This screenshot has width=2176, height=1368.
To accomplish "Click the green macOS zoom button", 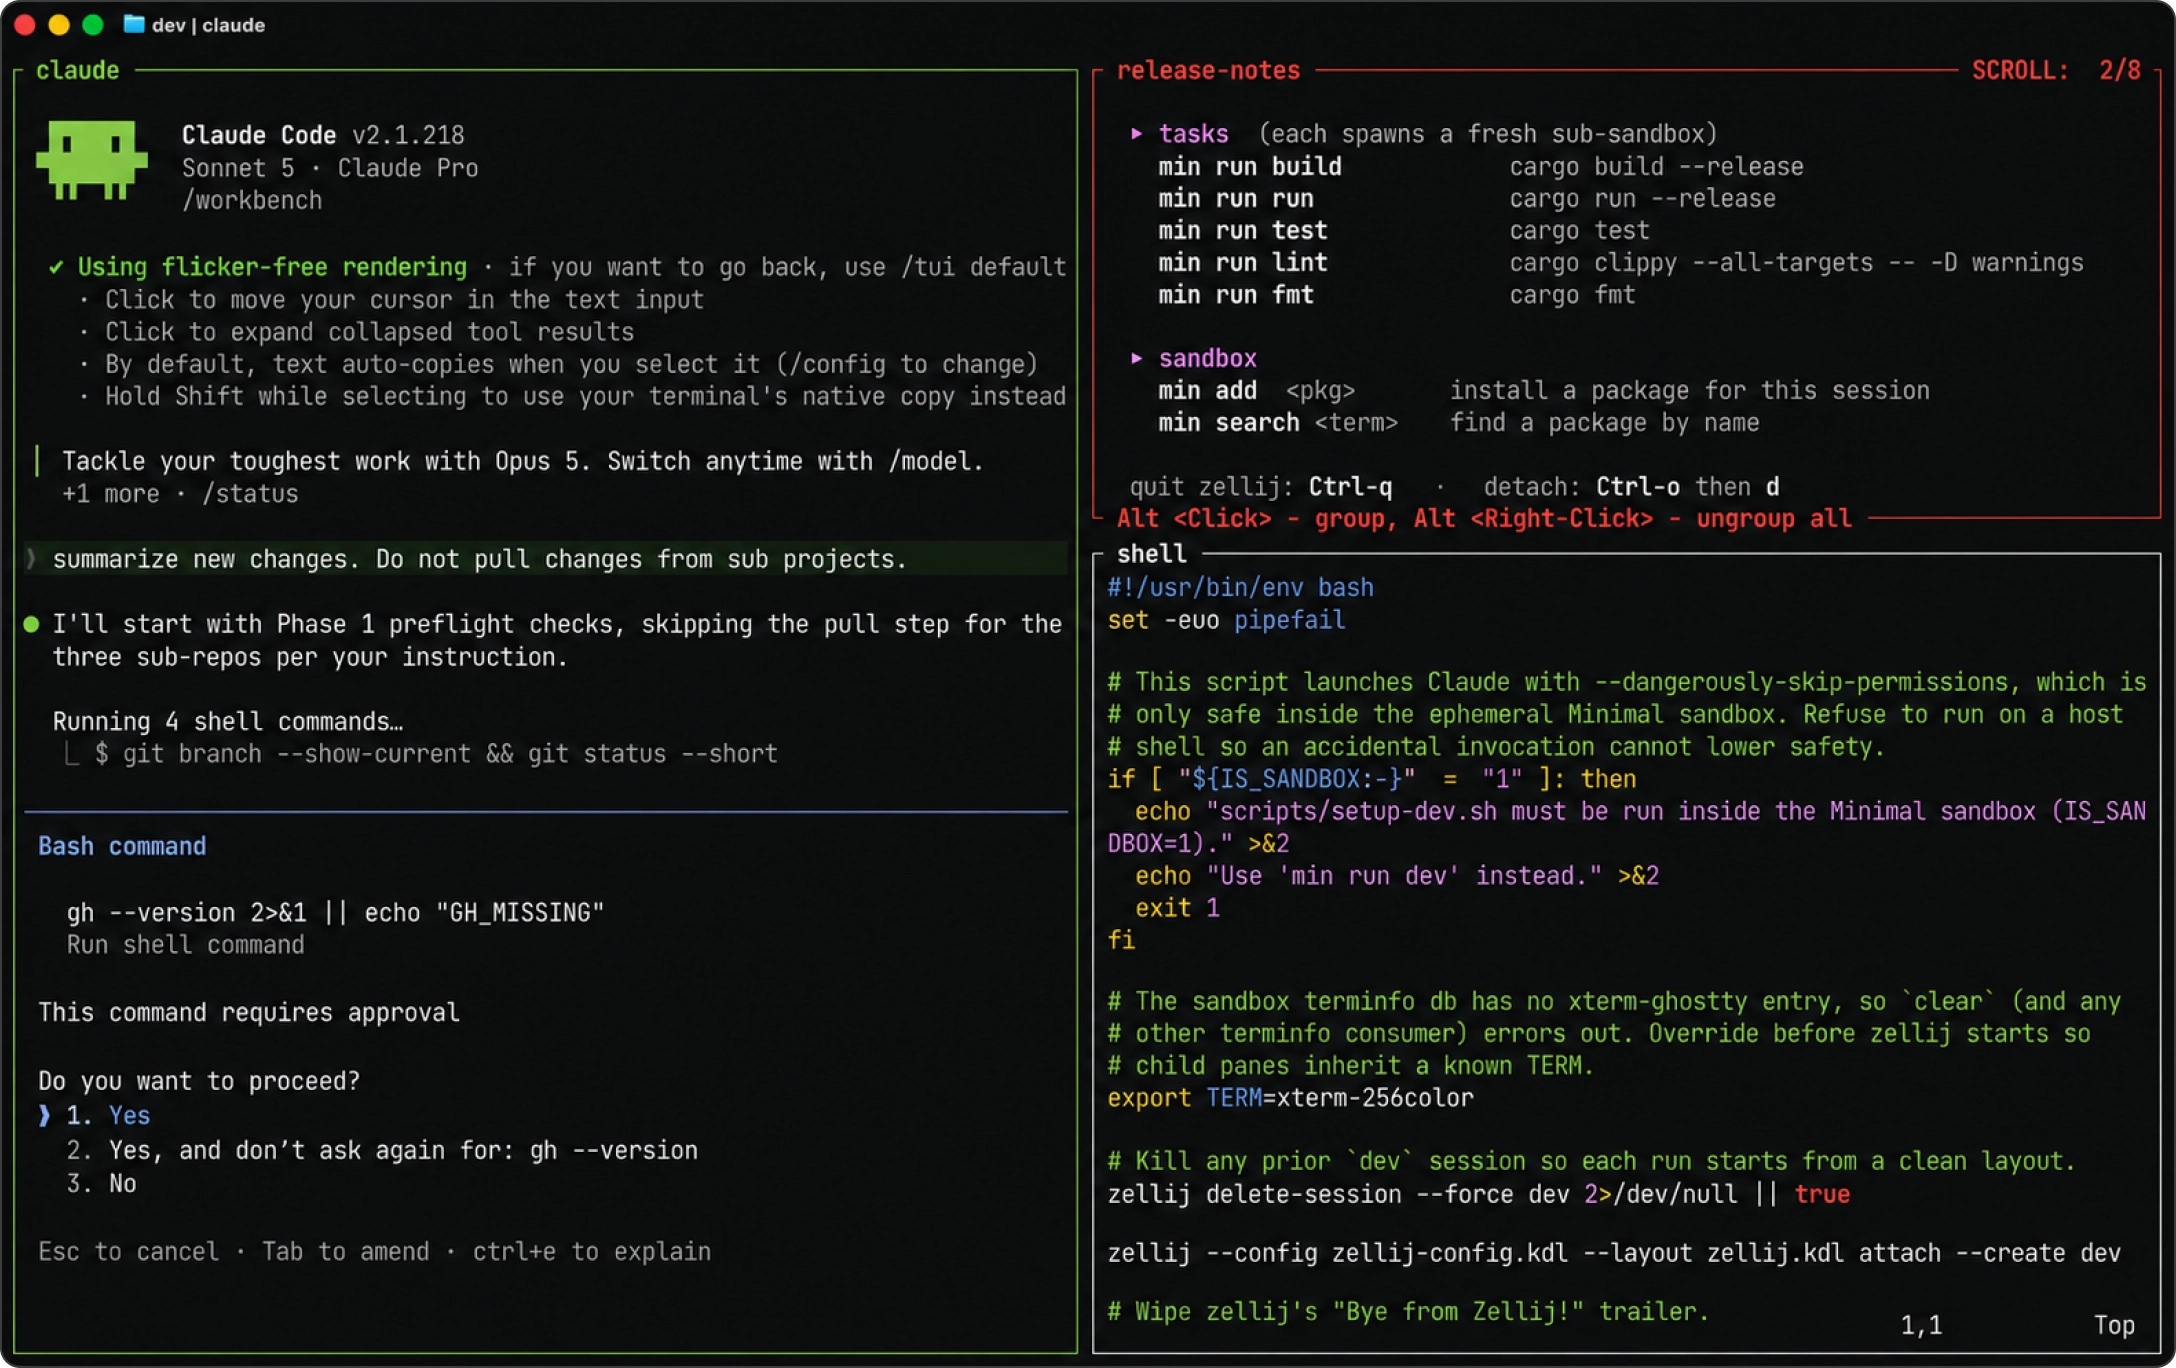I will tap(93, 24).
